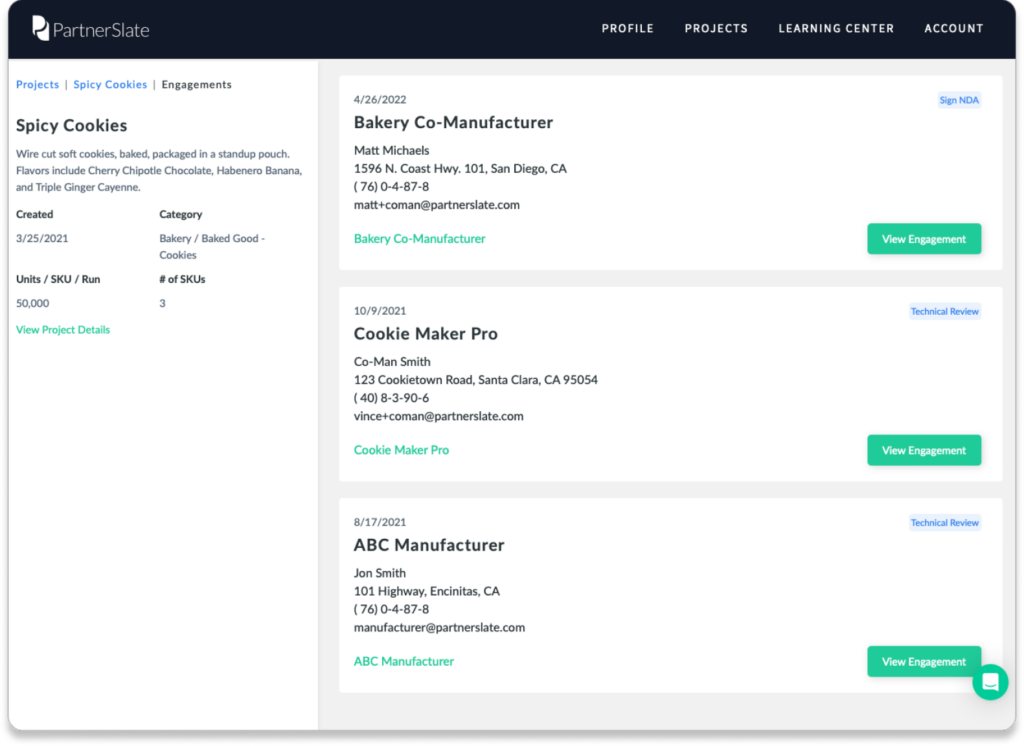Click the green Bakery Co-Manufacturer link
The width and height of the screenshot is (1024, 746).
pyautogui.click(x=419, y=239)
